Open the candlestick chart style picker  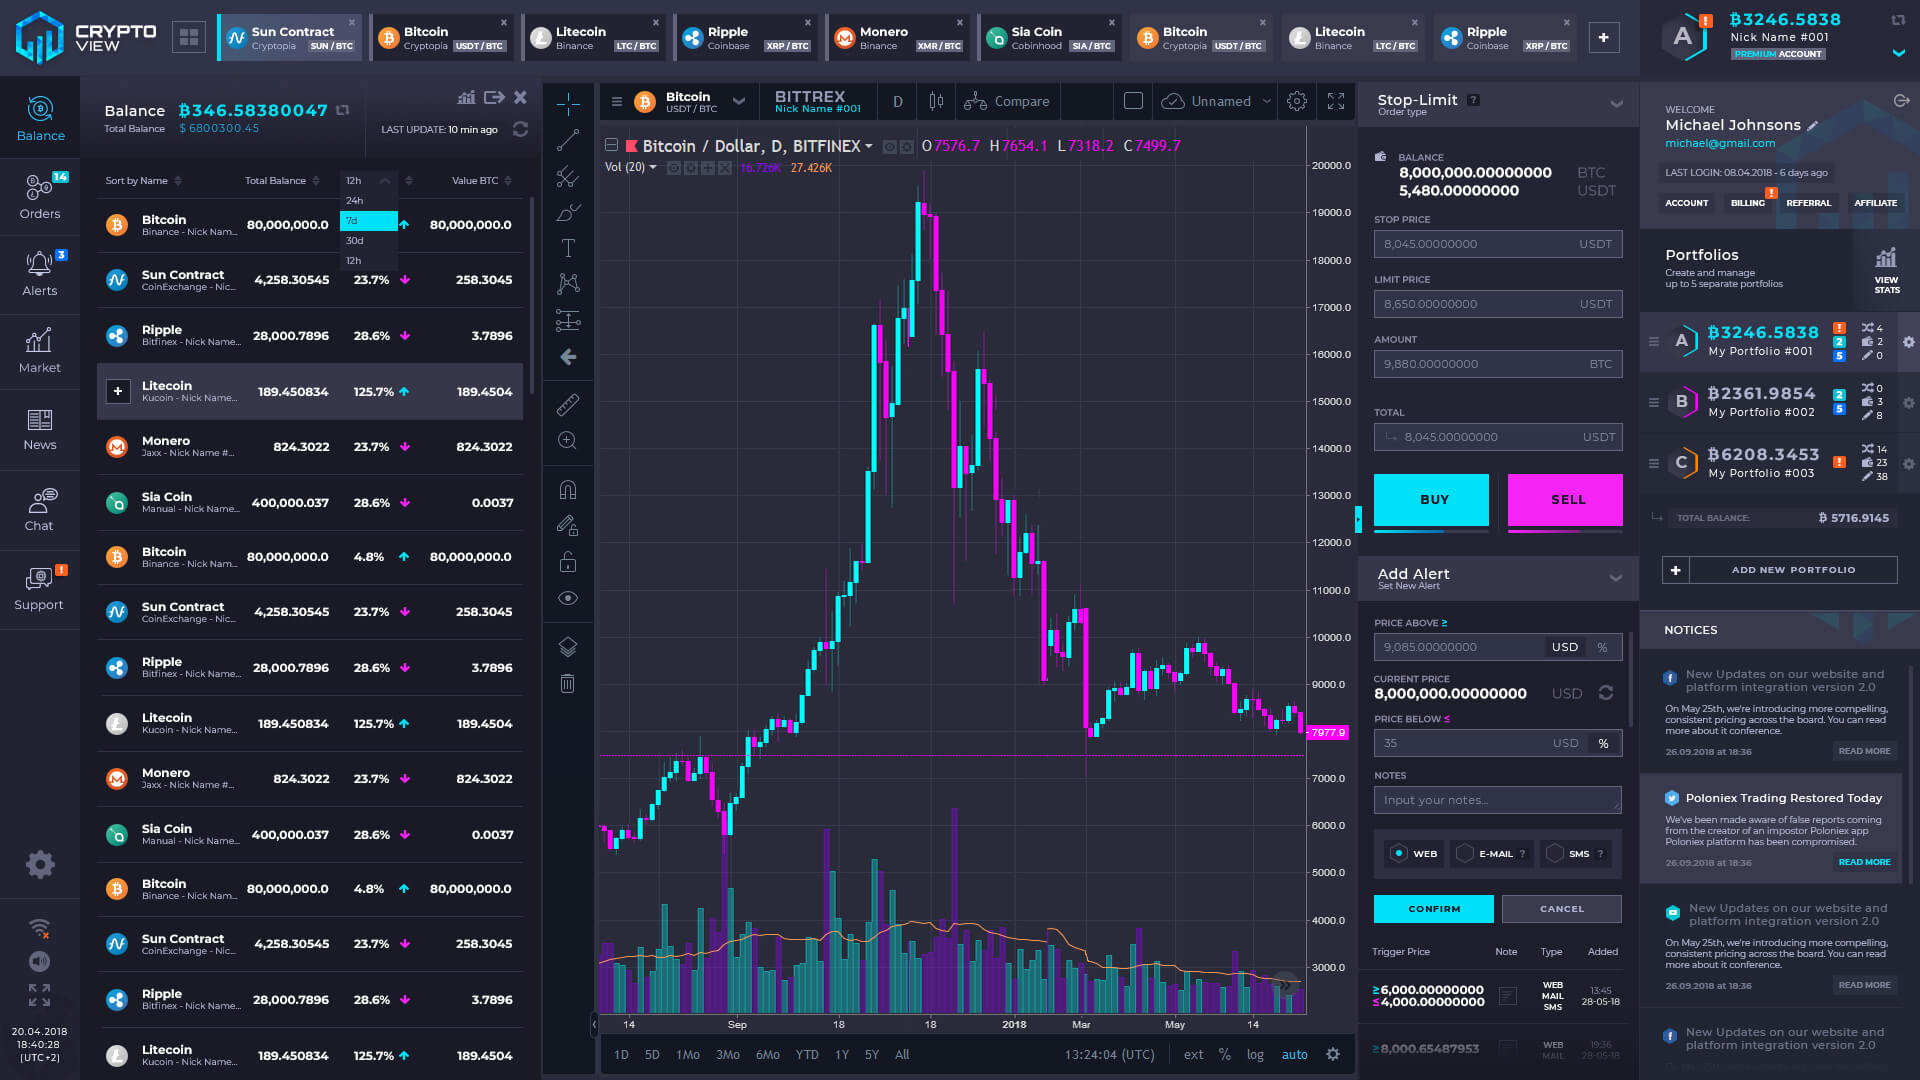[936, 101]
